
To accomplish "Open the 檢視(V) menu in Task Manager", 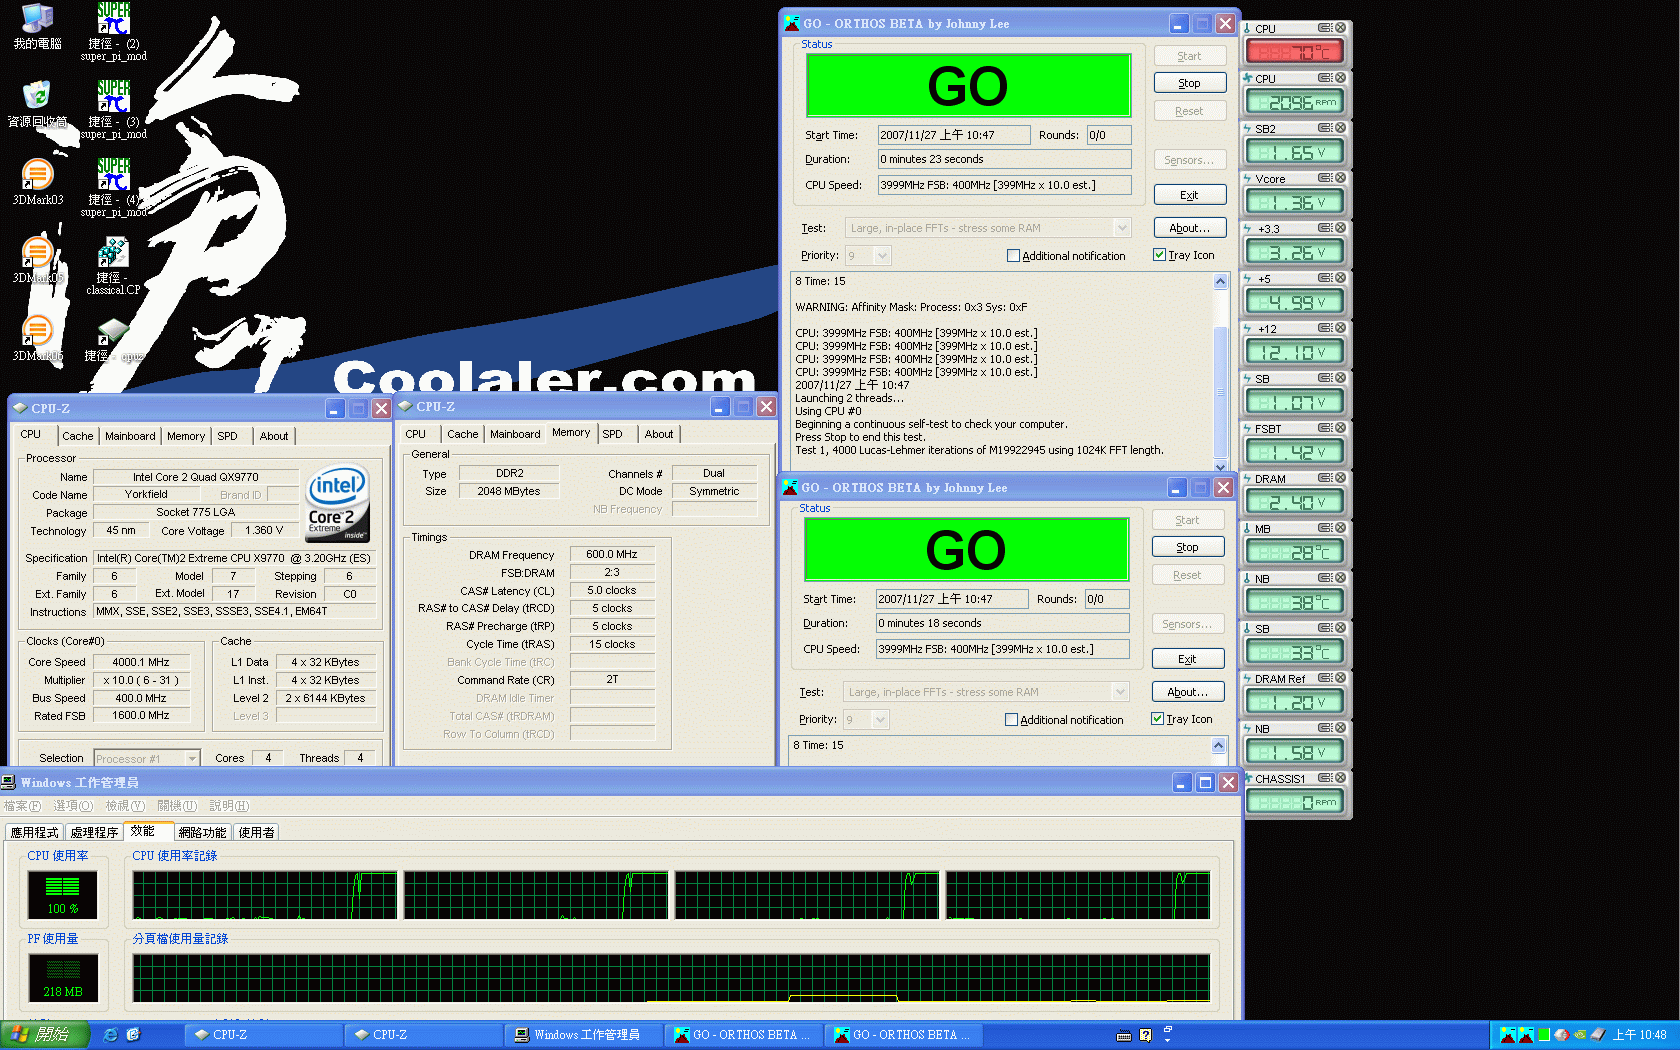I will click(125, 806).
